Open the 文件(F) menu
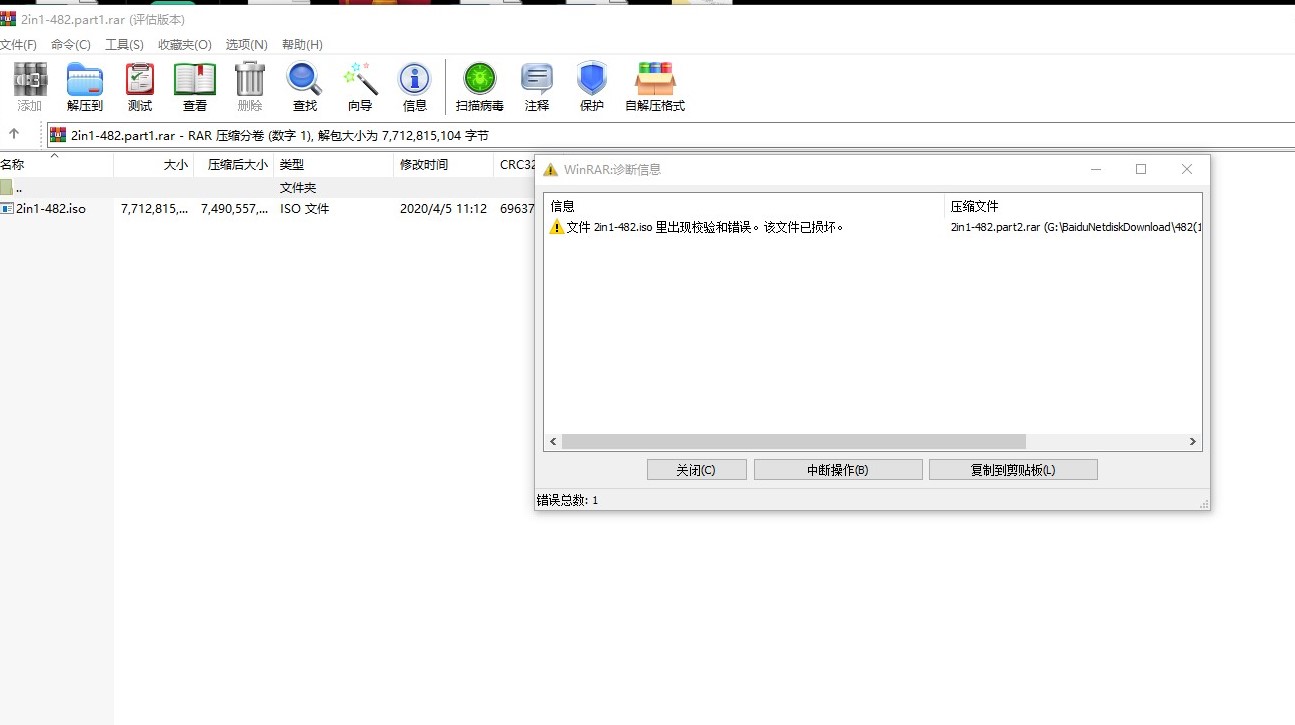The height and width of the screenshot is (725, 1295). pos(18,45)
